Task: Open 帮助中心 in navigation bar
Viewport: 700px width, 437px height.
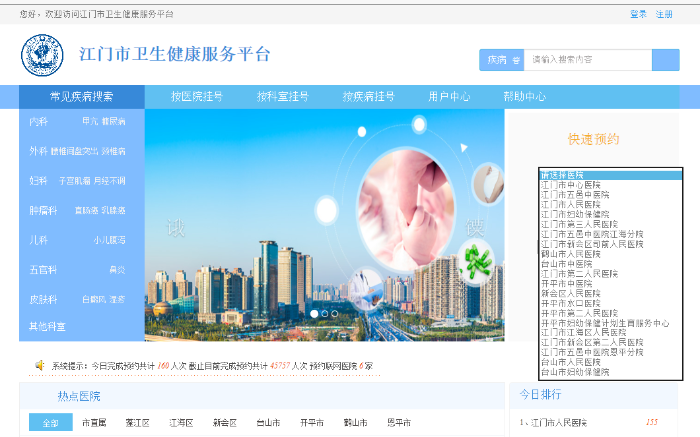Action: coord(525,96)
